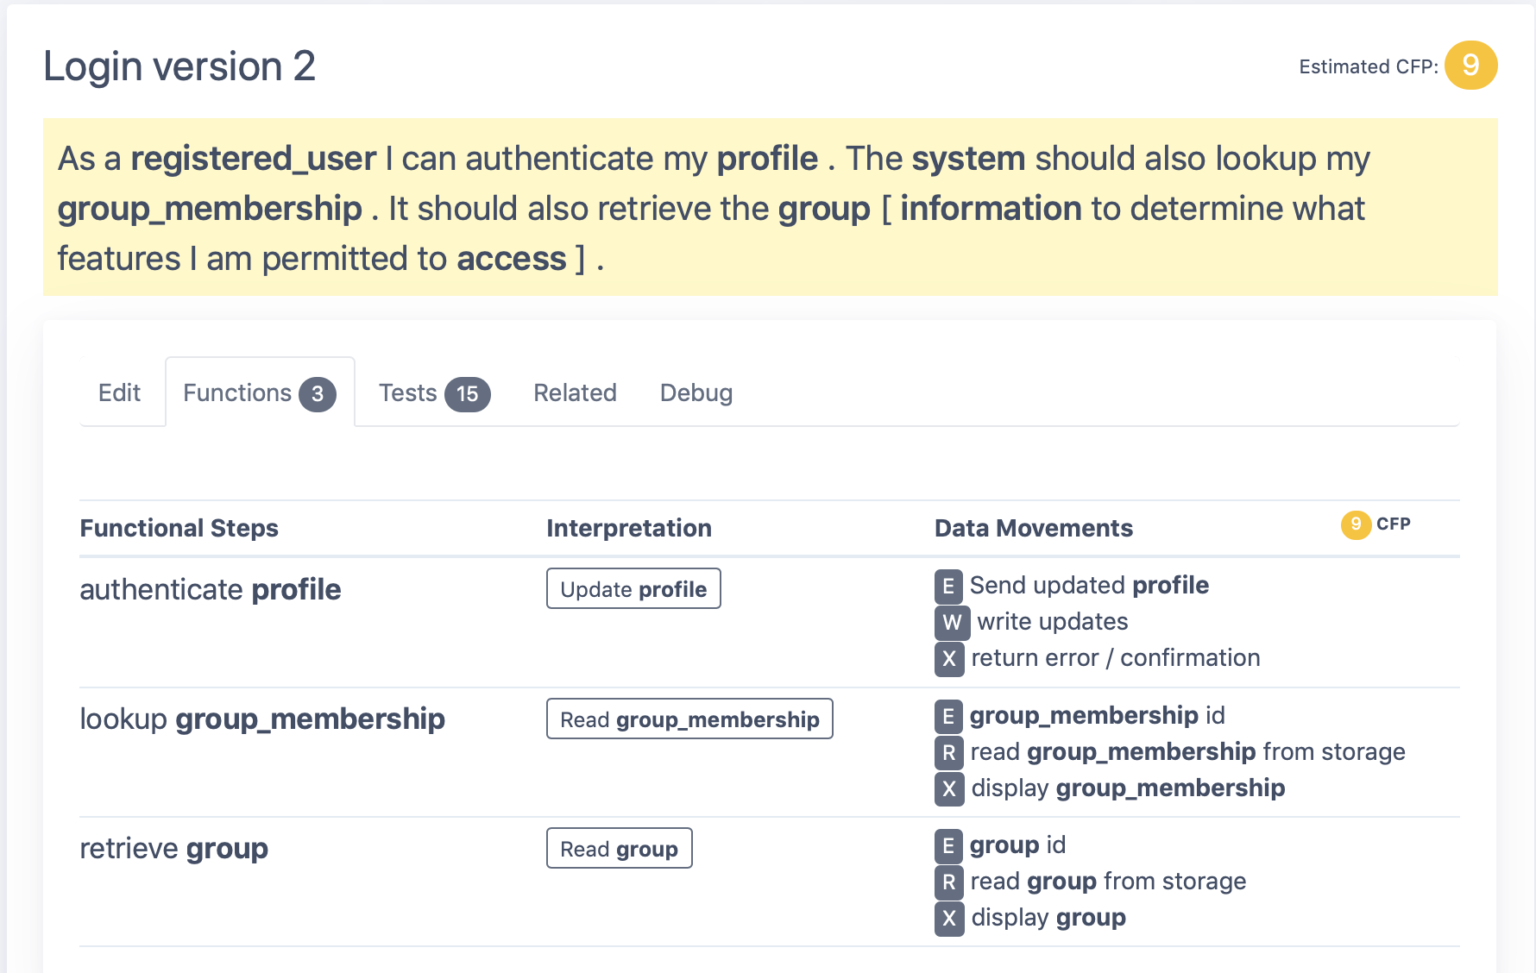The height and width of the screenshot is (973, 1536).
Task: Click the R read icon for 'read group_membership from storage'
Action: (x=948, y=752)
